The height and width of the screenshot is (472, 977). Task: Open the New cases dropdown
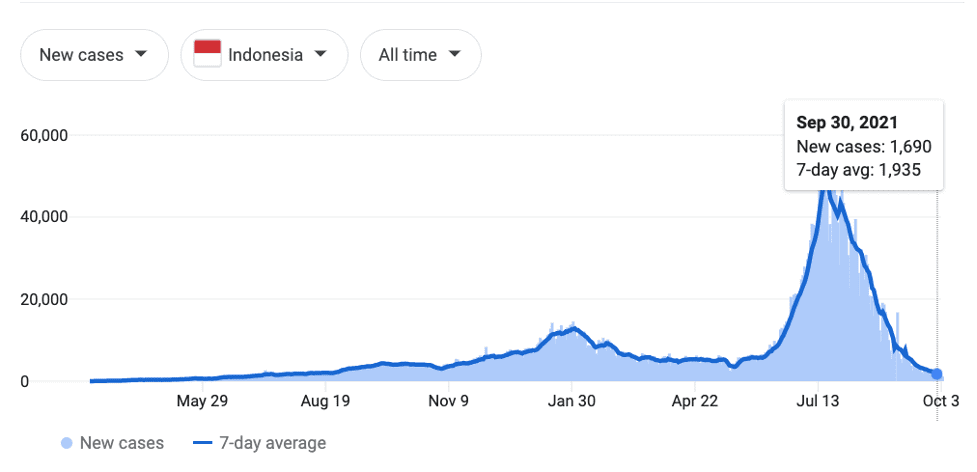click(94, 55)
